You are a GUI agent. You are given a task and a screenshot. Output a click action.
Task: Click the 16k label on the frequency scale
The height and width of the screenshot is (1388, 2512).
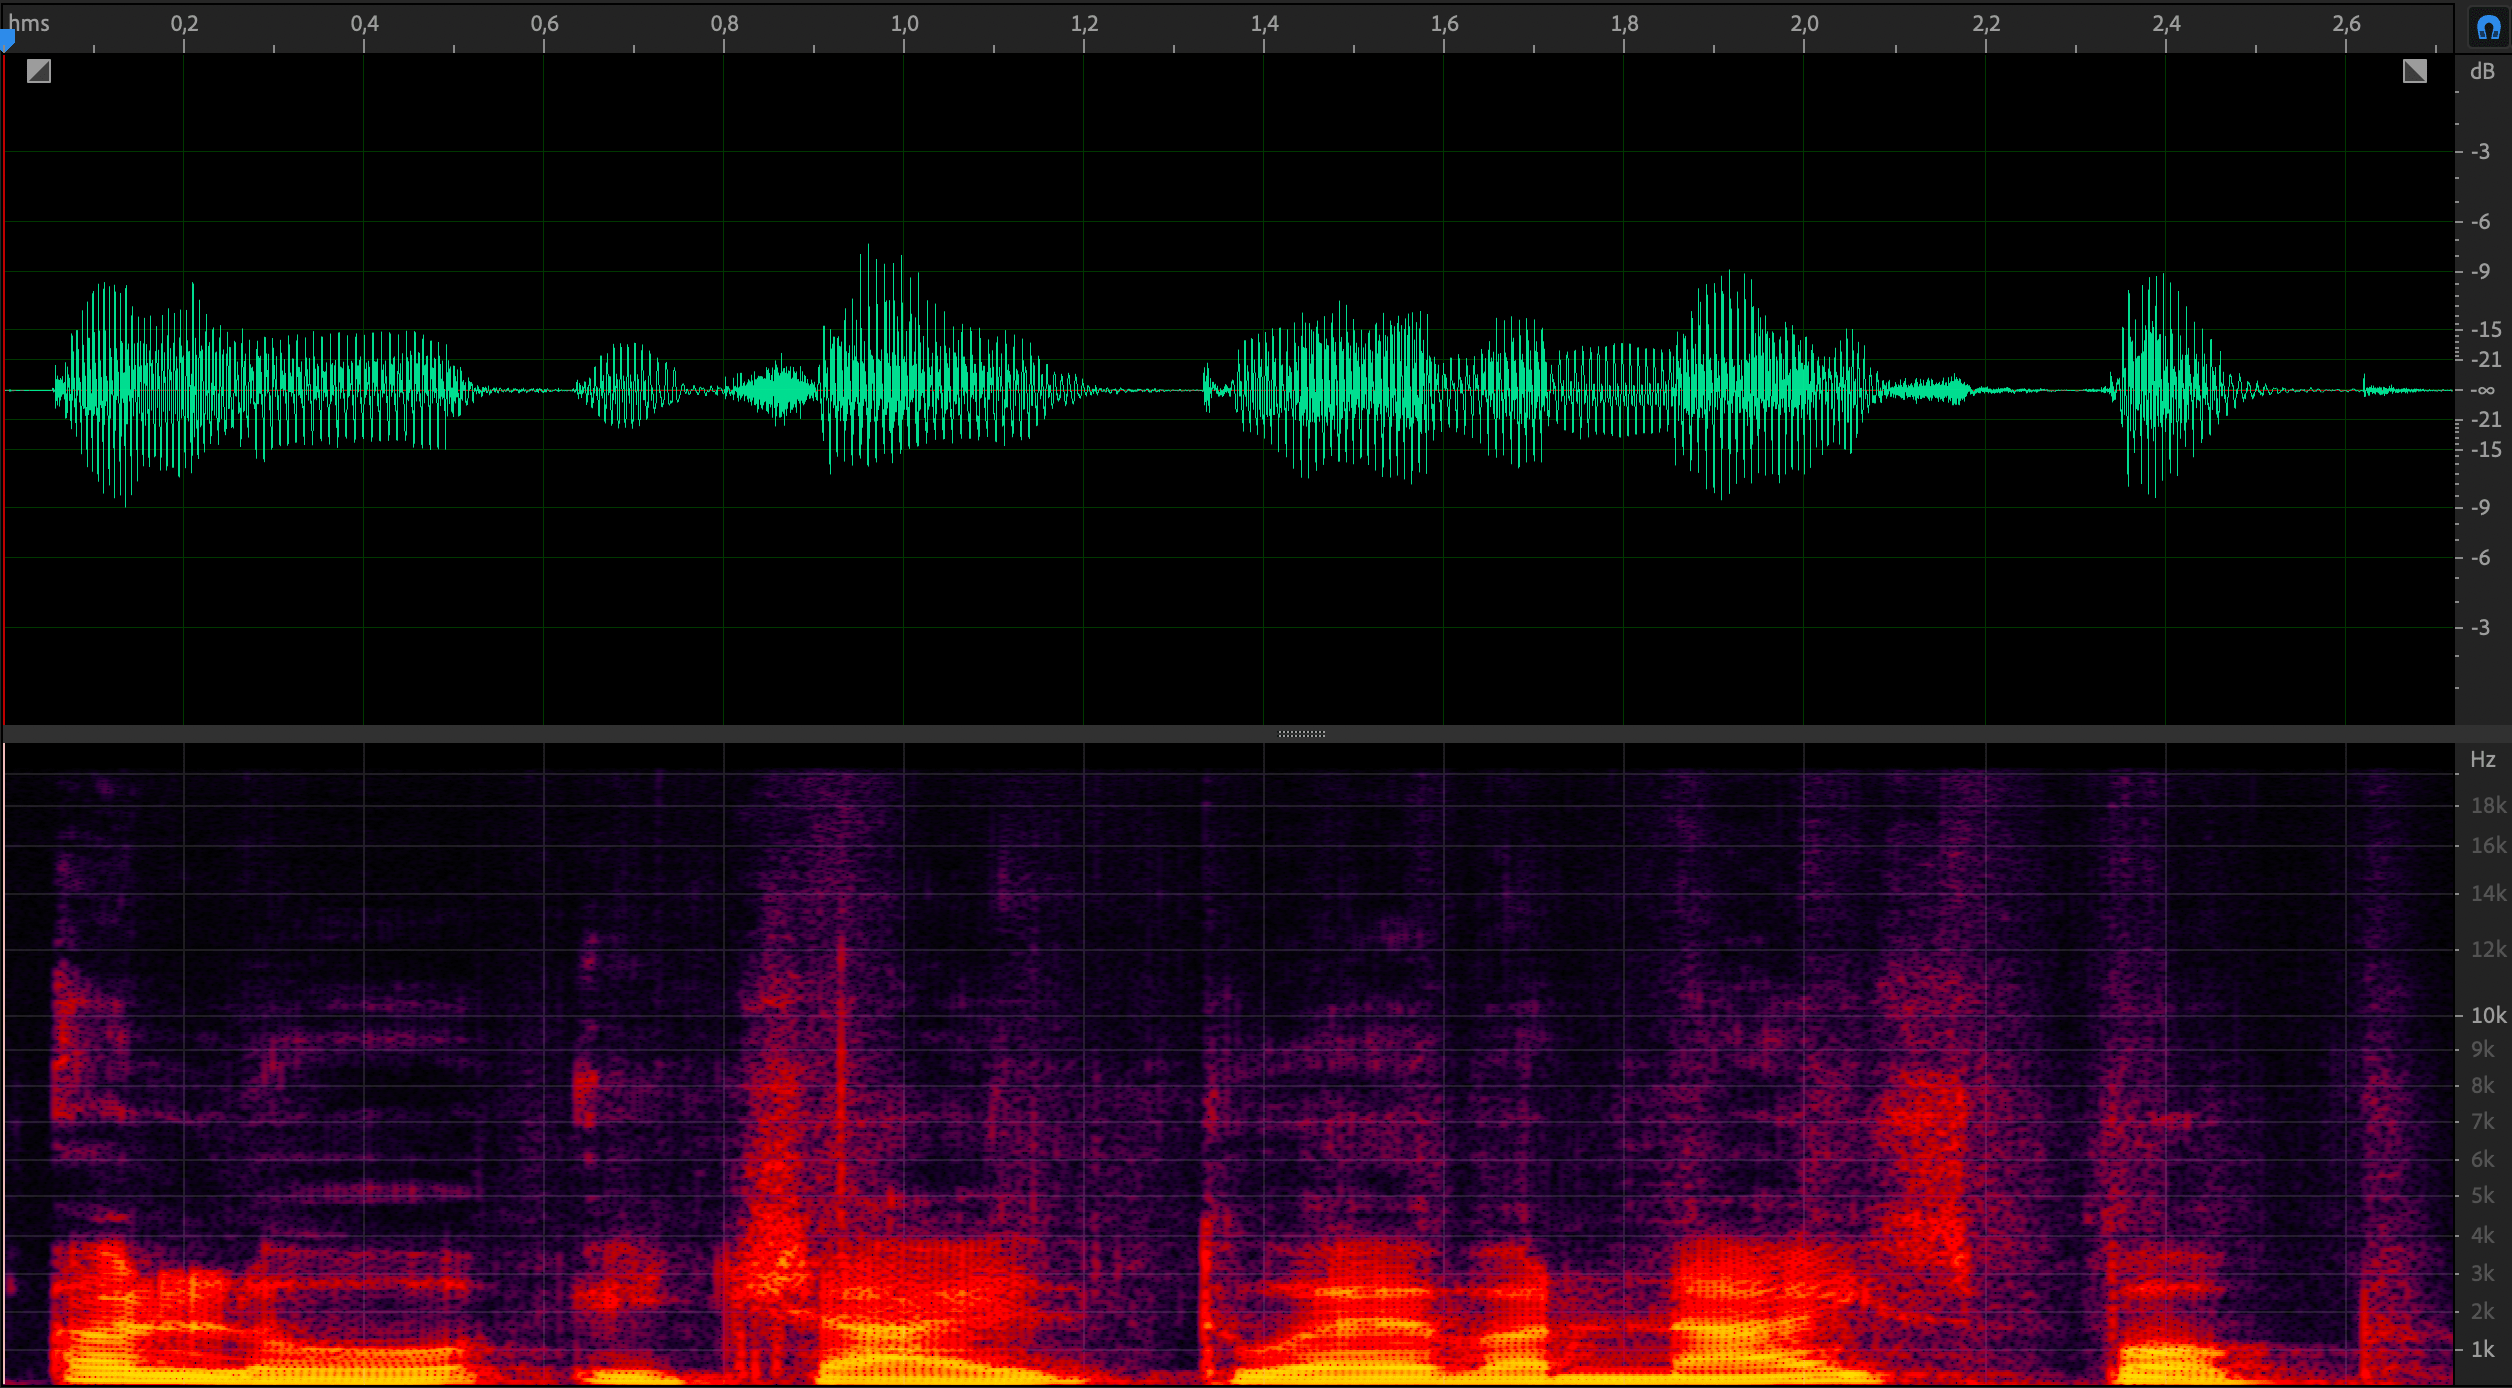[x=2488, y=846]
